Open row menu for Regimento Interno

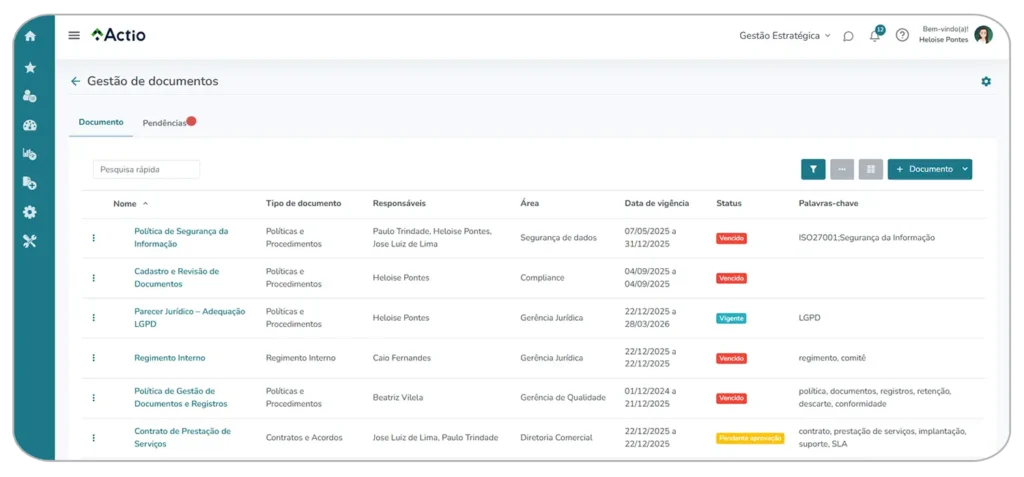click(94, 358)
